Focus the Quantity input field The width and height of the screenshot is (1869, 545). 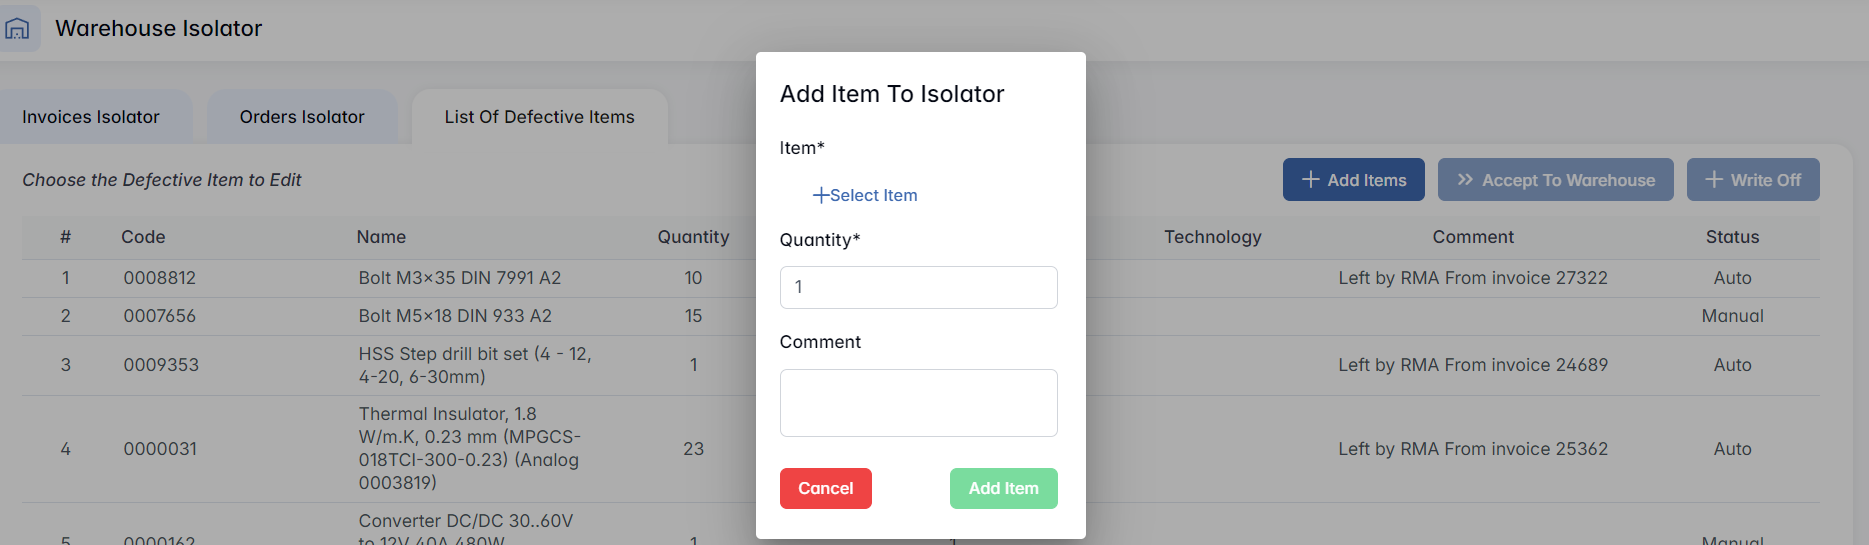point(918,287)
